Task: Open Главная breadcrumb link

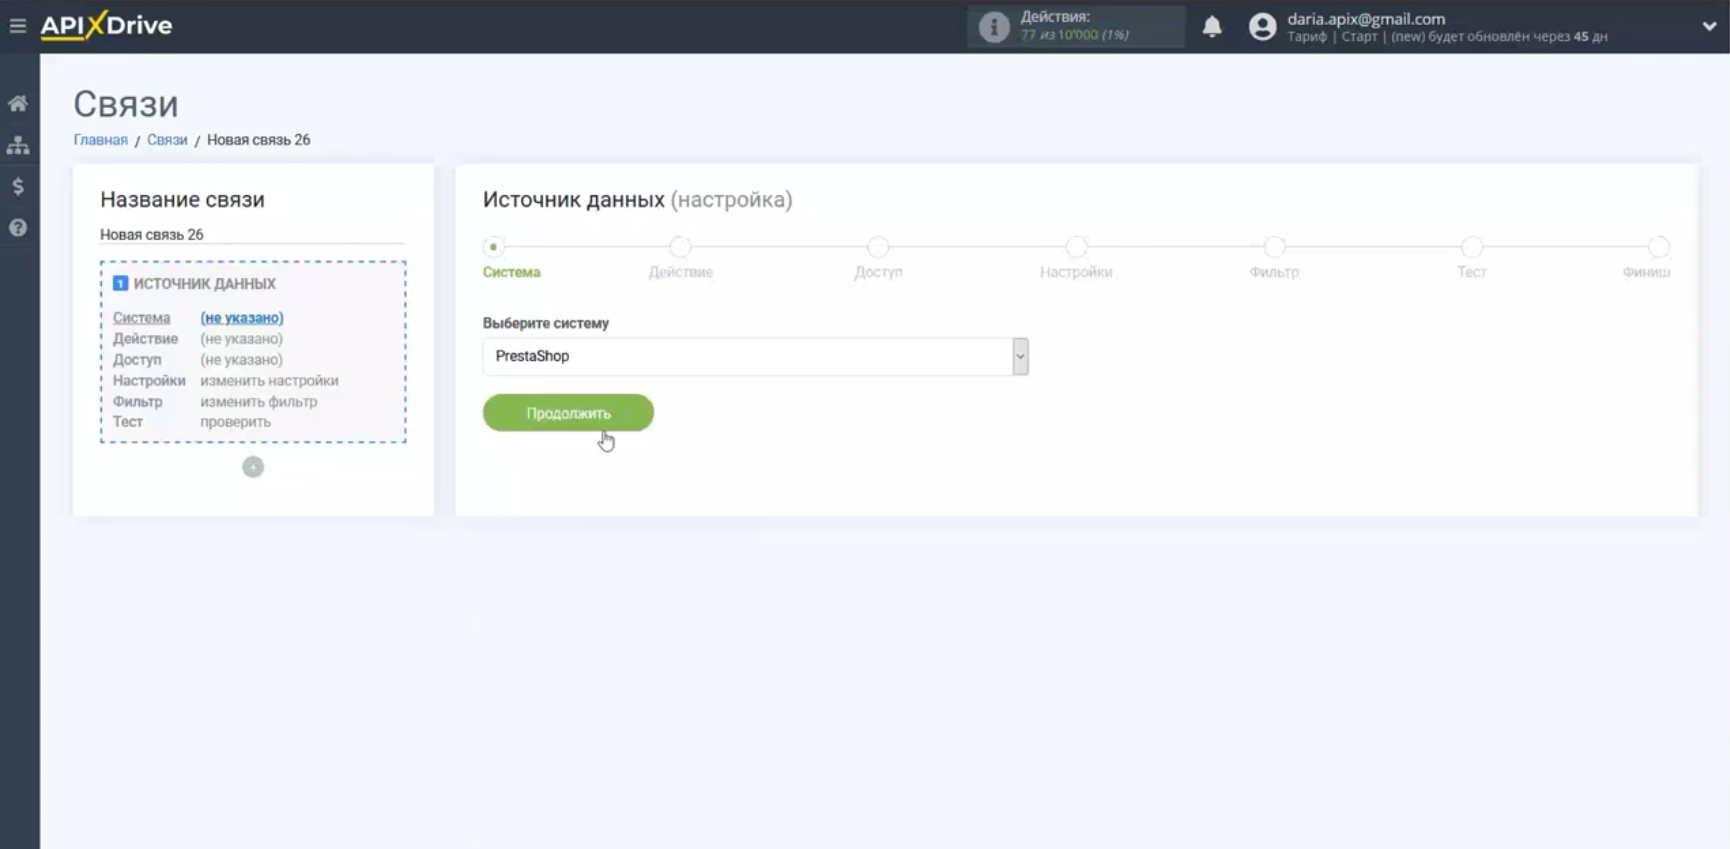Action: [x=100, y=140]
